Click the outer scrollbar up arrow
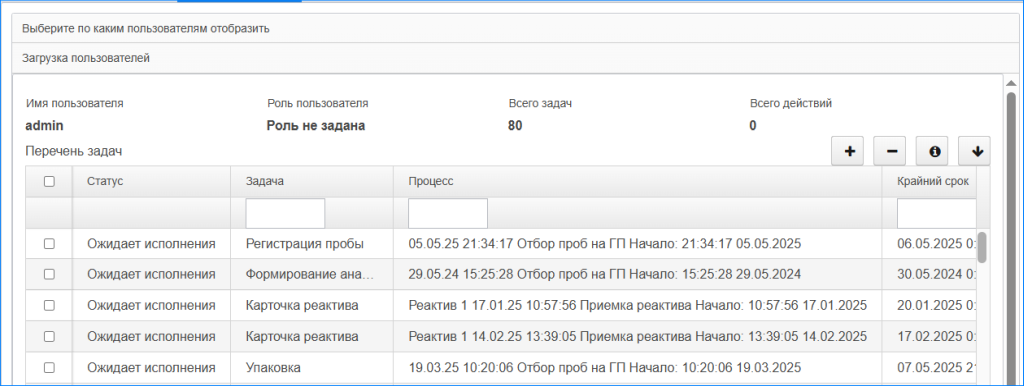This screenshot has width=1024, height=386. click(x=1011, y=84)
